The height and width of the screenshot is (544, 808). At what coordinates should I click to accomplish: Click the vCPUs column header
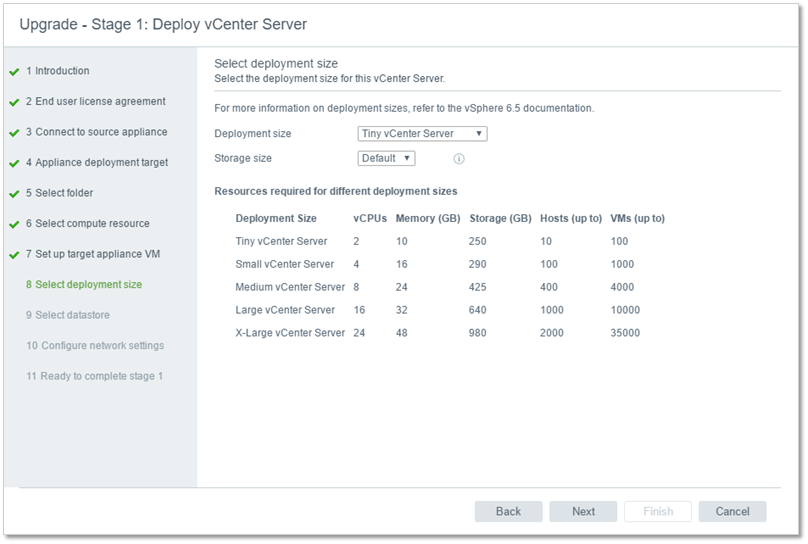point(370,218)
